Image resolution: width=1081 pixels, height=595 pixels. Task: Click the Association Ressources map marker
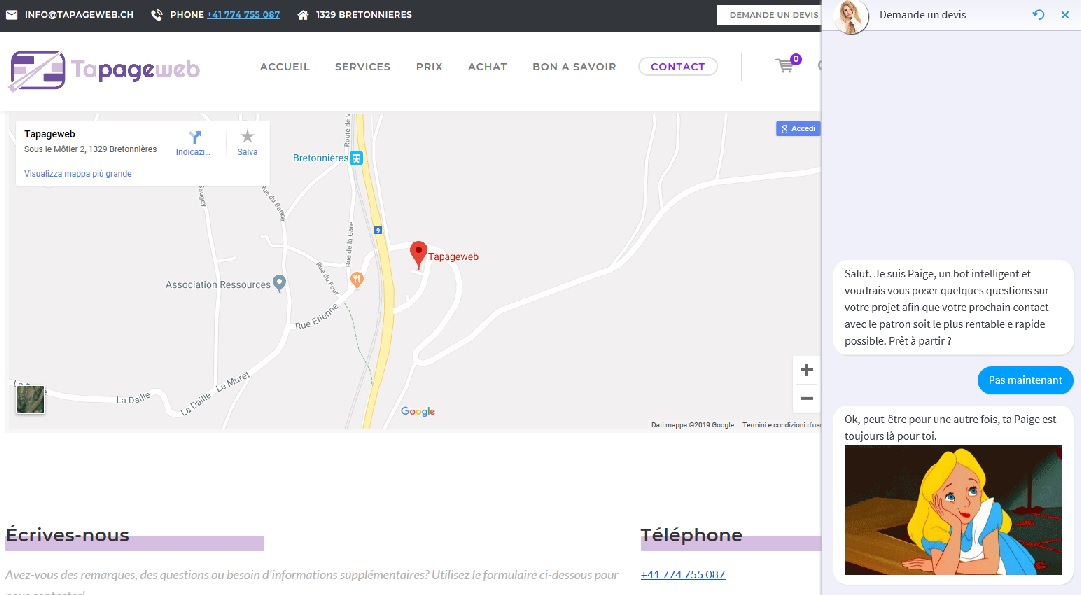[x=279, y=283]
